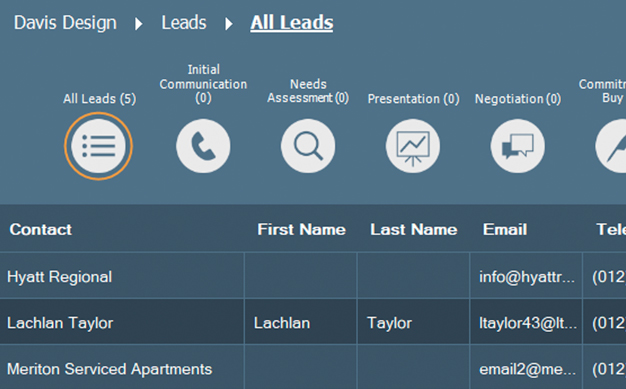
Task: Click the Initial Communication (0) label
Action: coord(203,84)
